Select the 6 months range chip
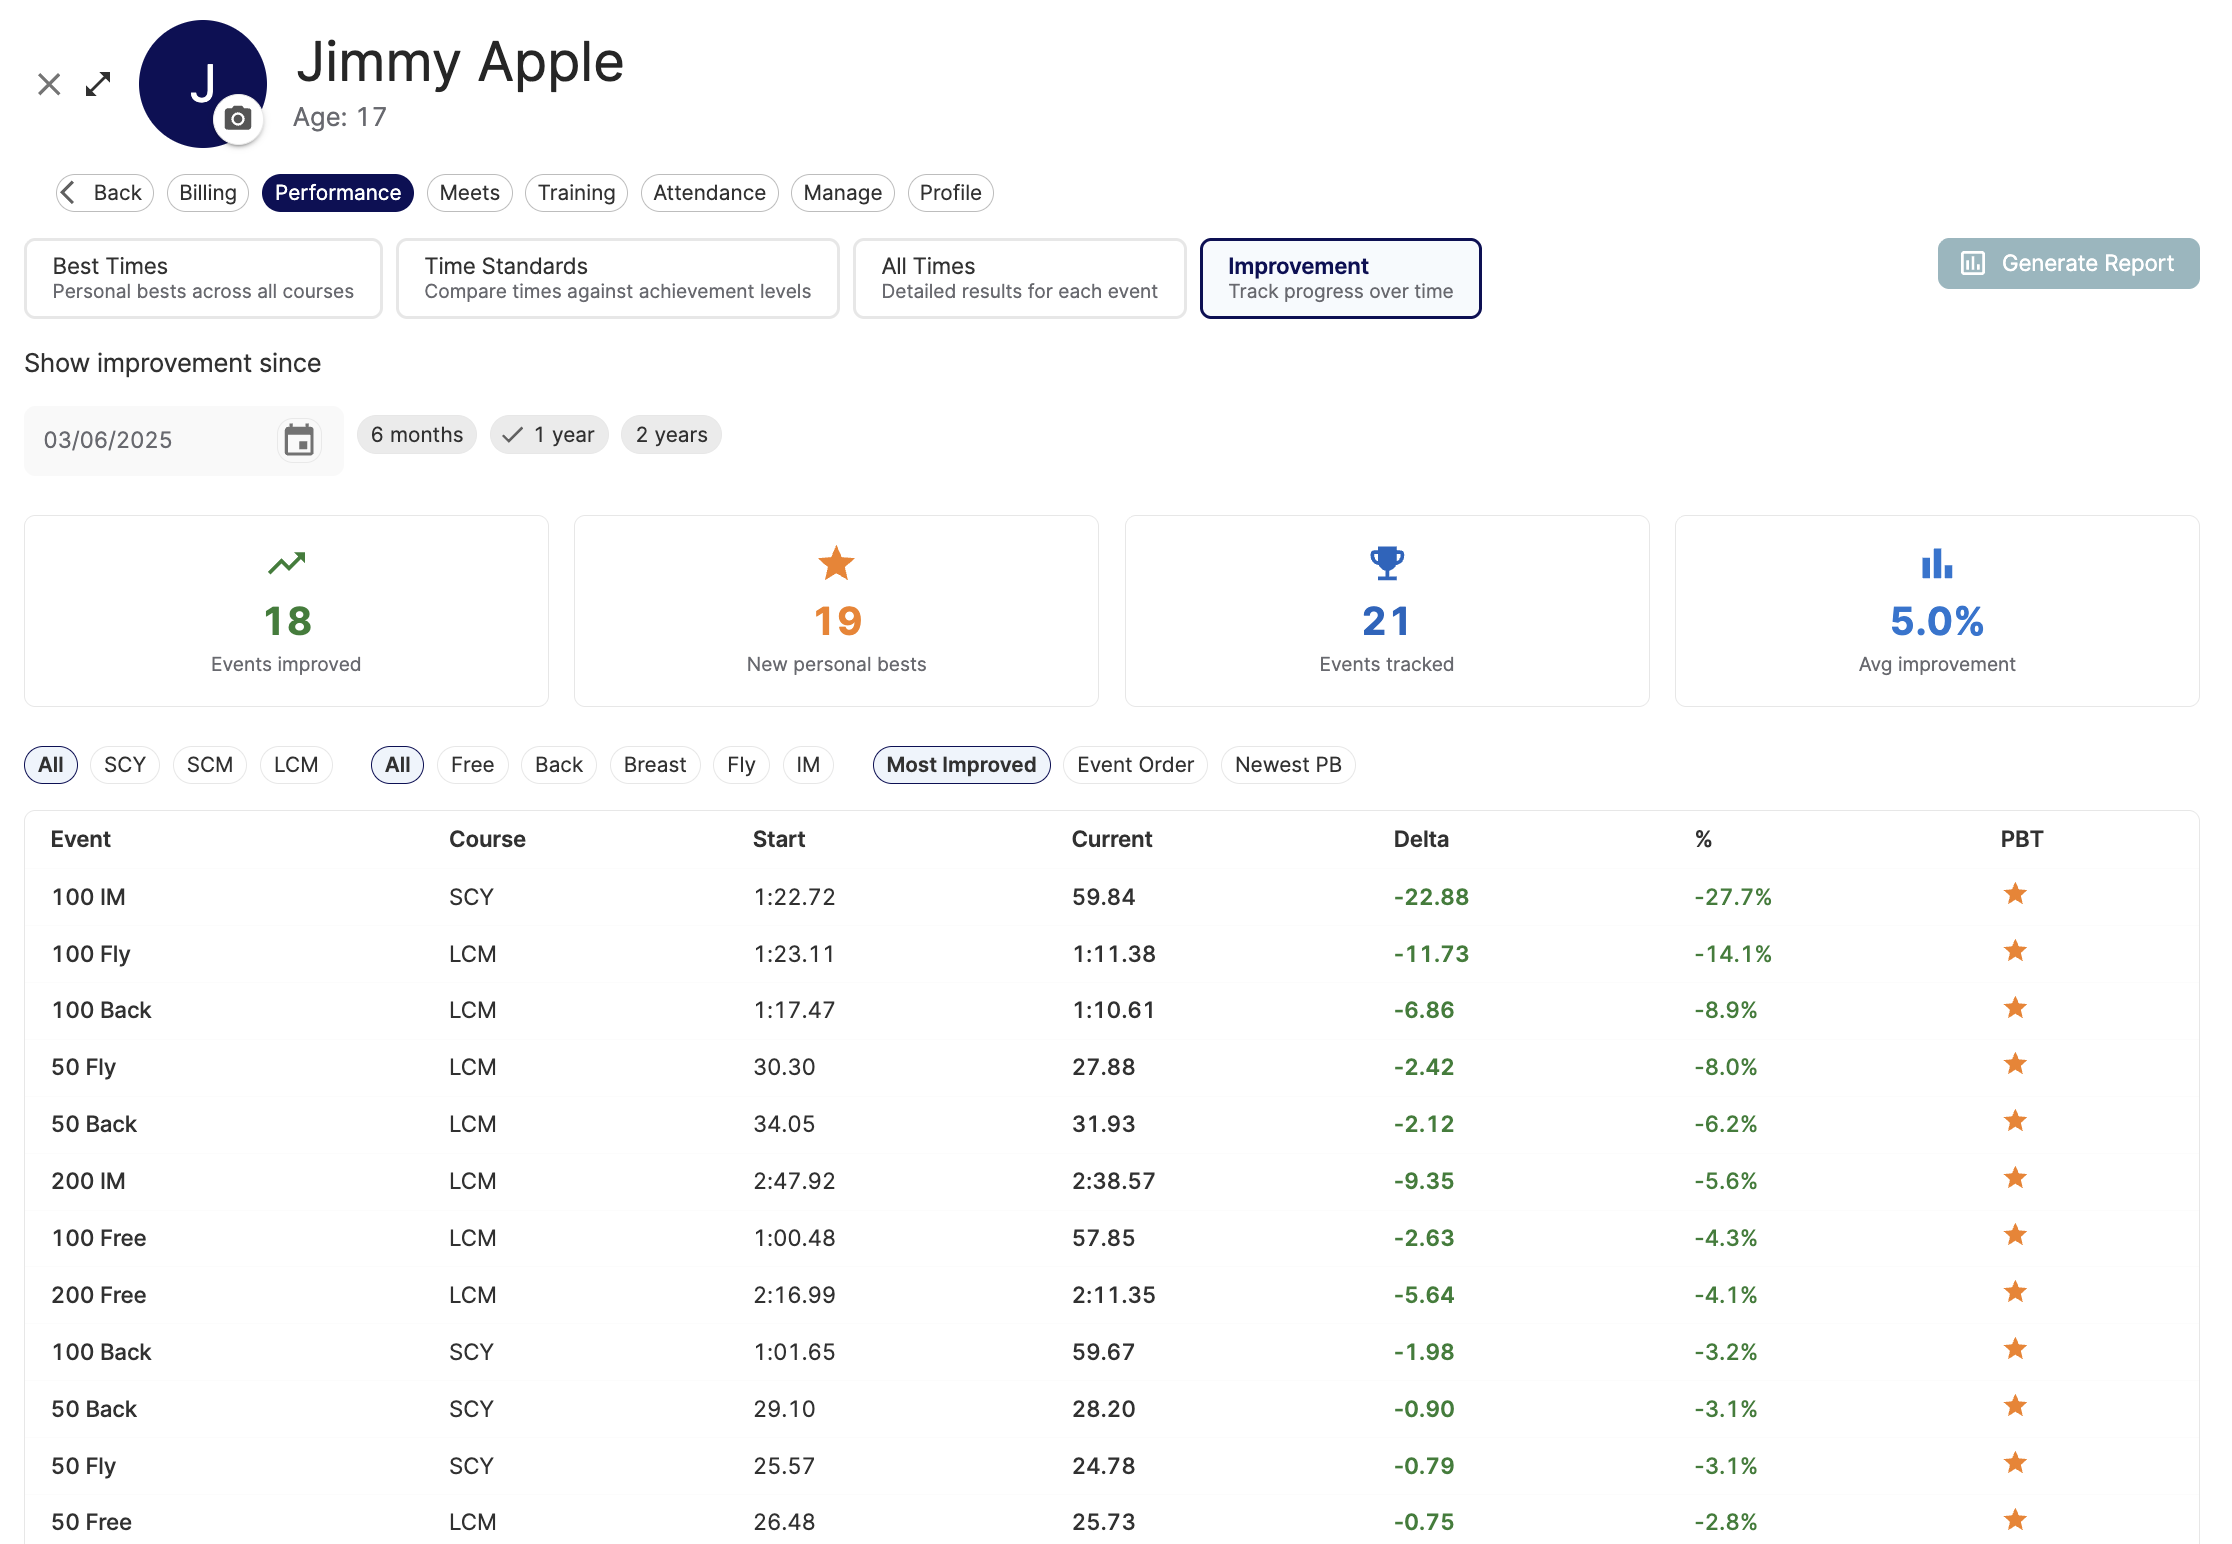This screenshot has width=2232, height=1544. [x=416, y=435]
